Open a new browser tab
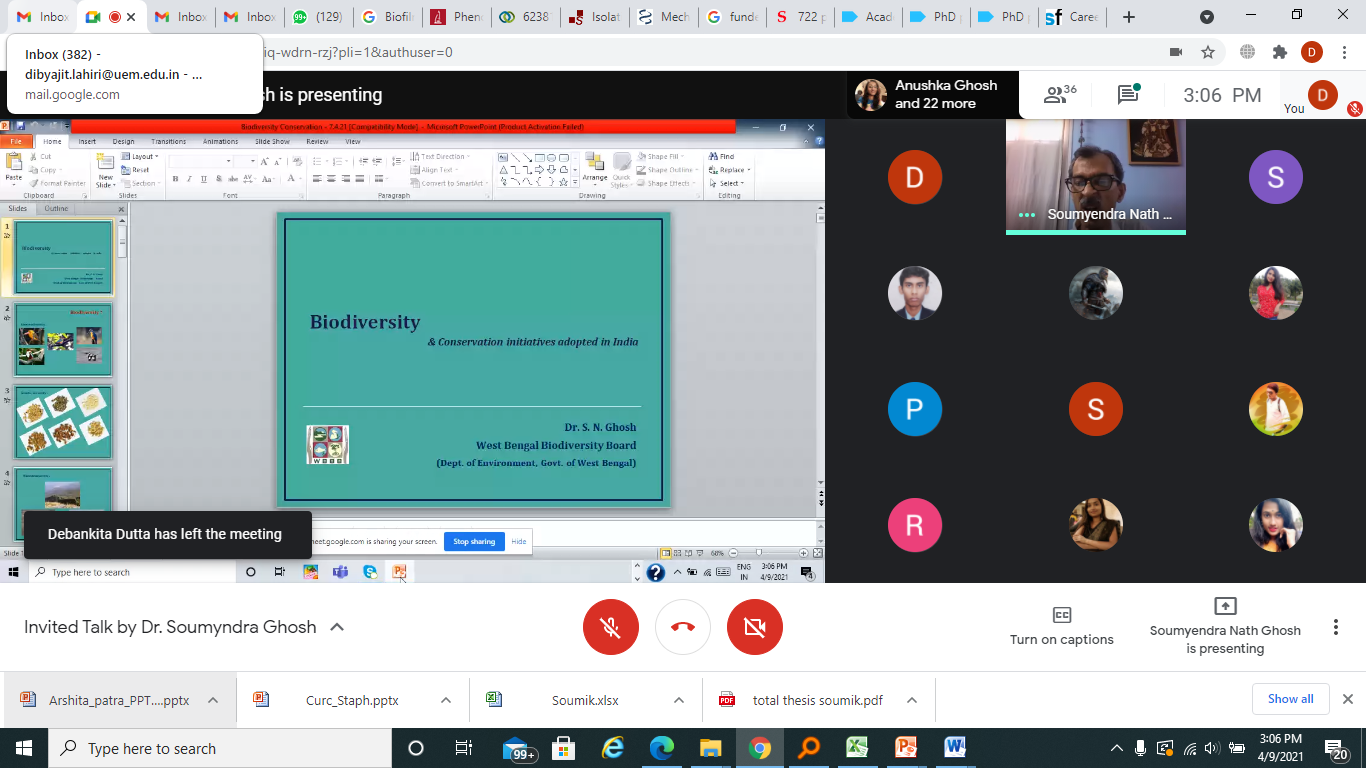 [1129, 17]
